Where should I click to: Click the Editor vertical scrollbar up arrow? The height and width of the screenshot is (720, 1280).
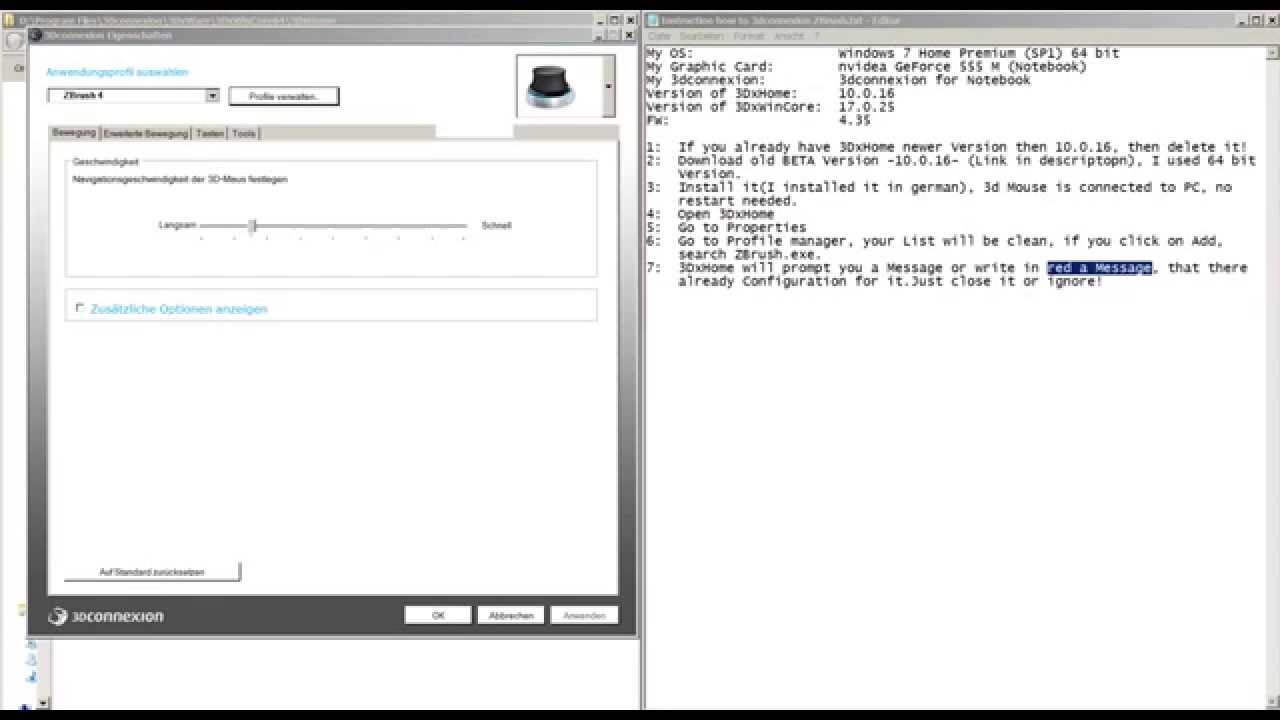point(1274,52)
